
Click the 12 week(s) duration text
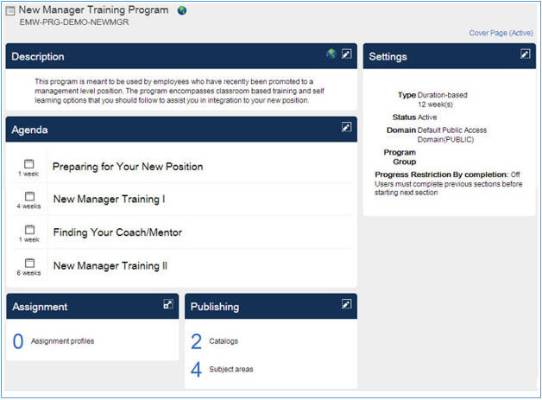click(x=435, y=104)
